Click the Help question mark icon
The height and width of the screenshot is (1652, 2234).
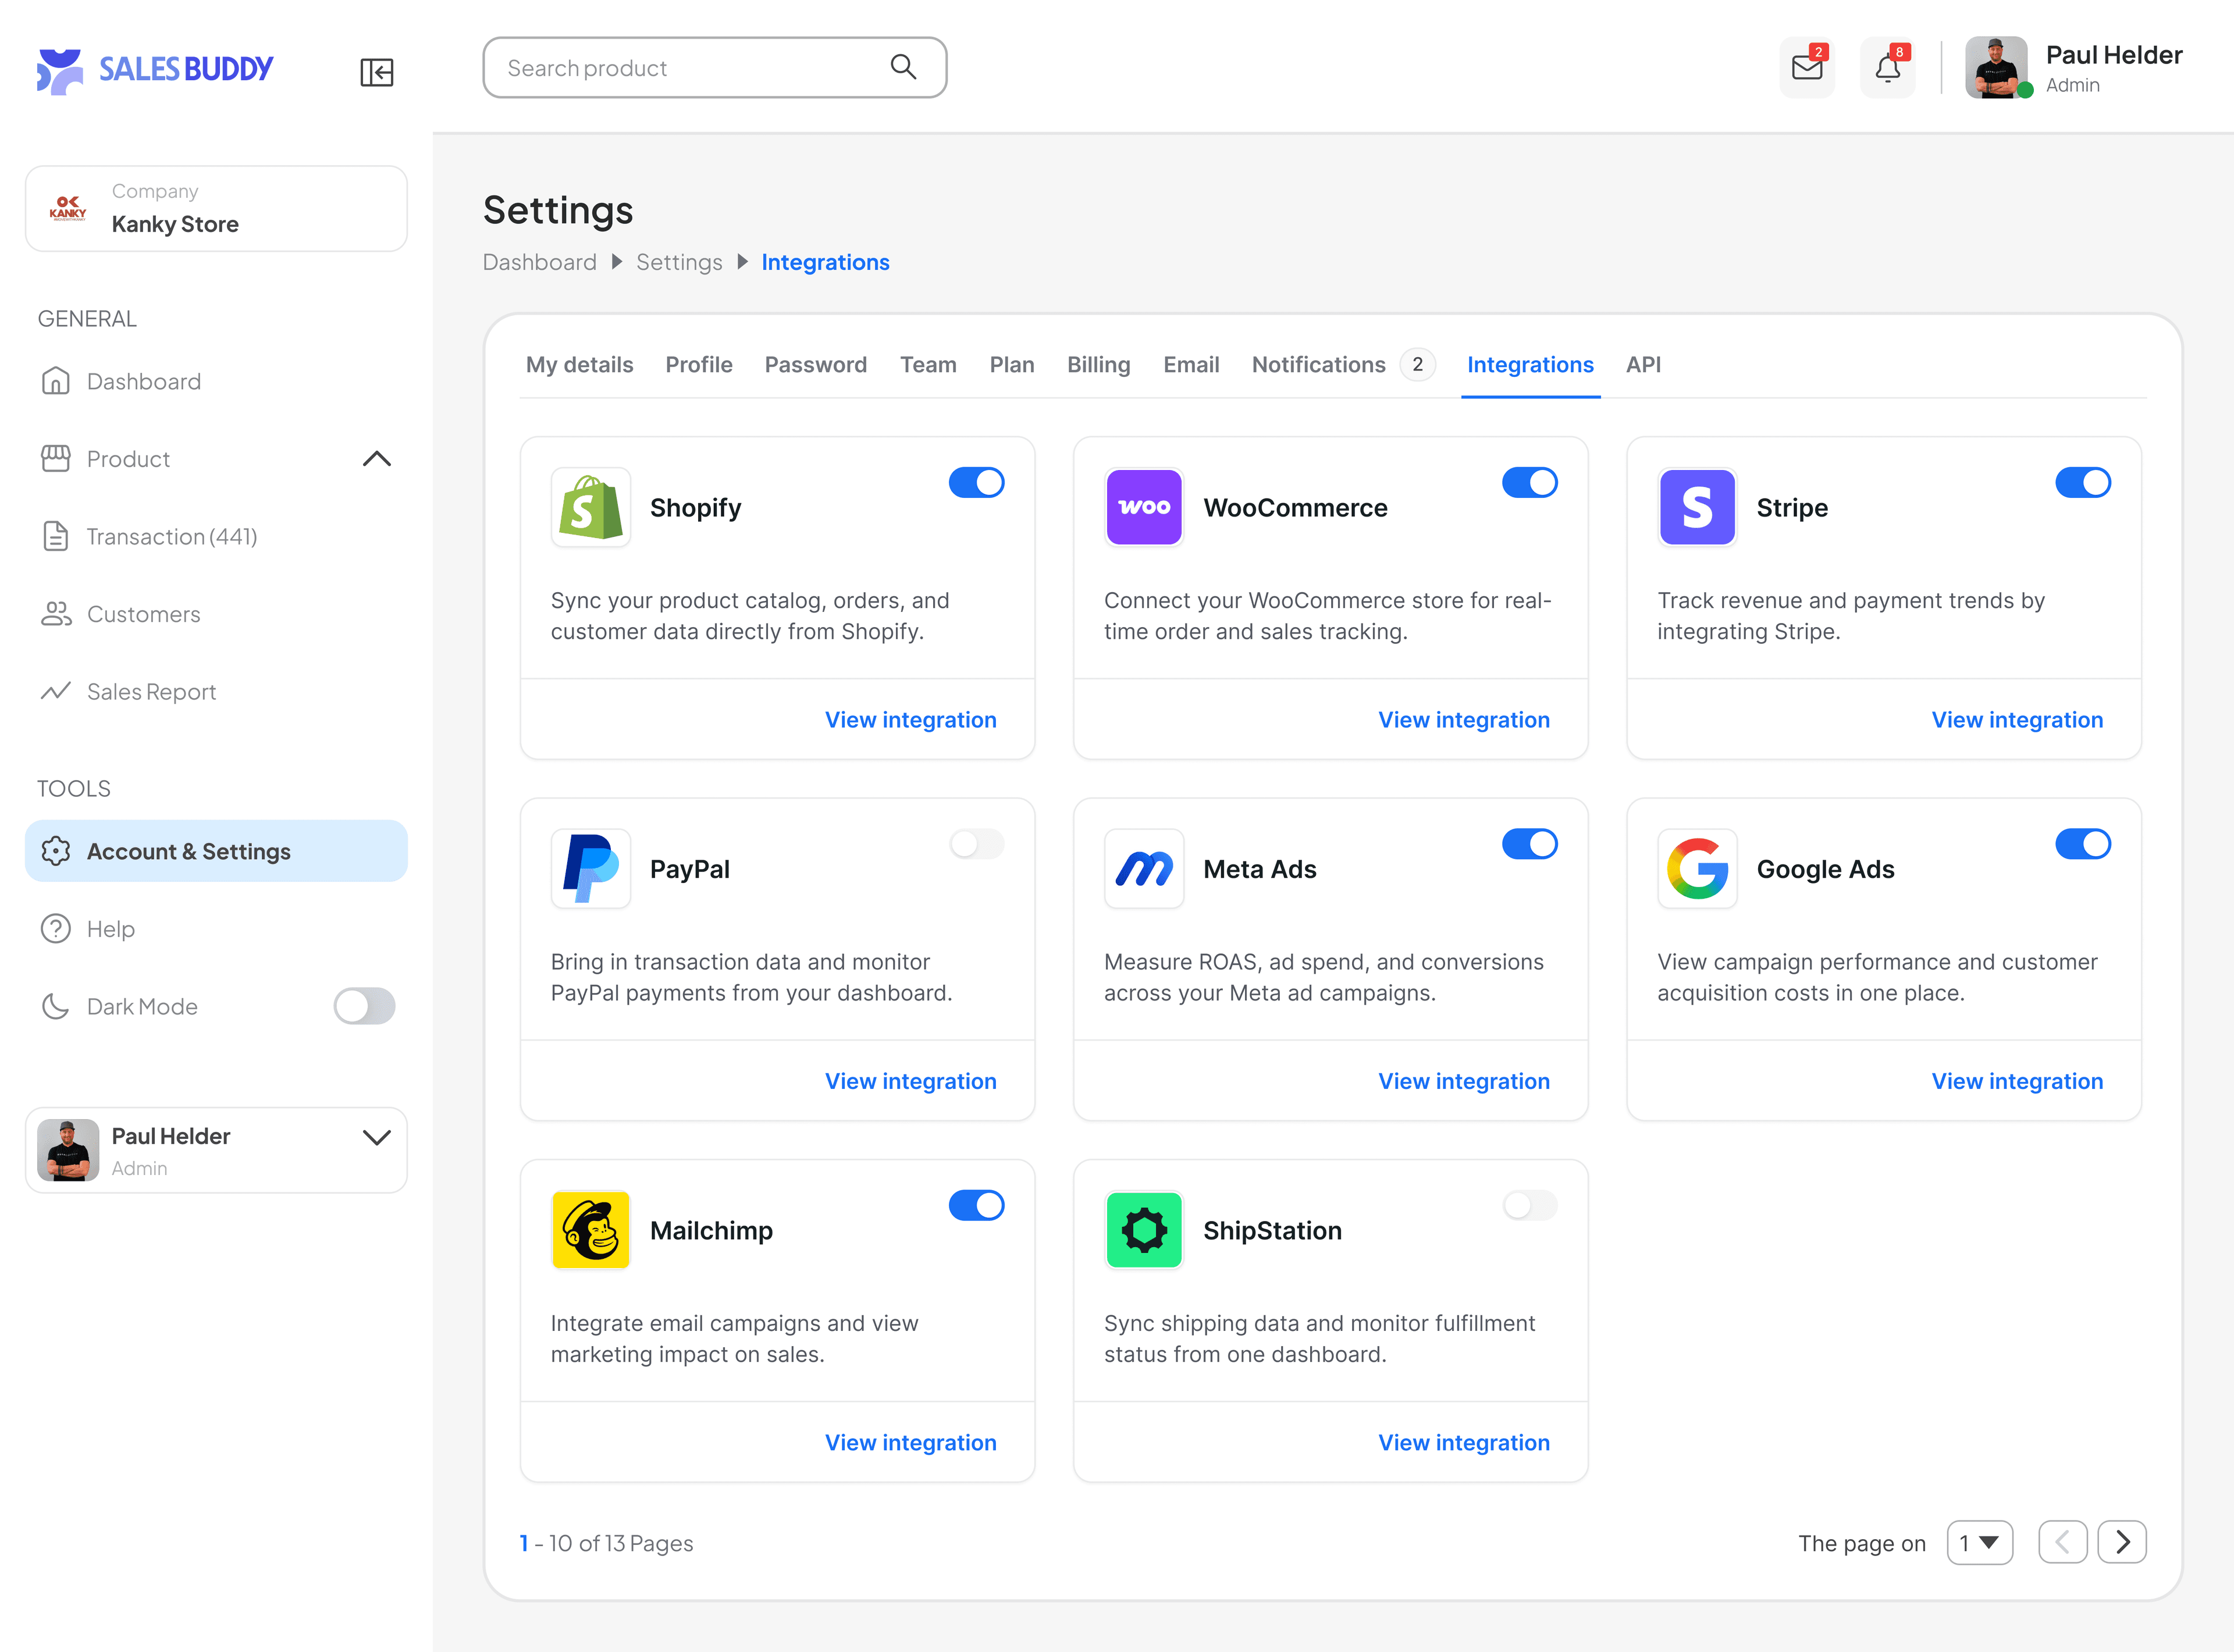[x=56, y=929]
